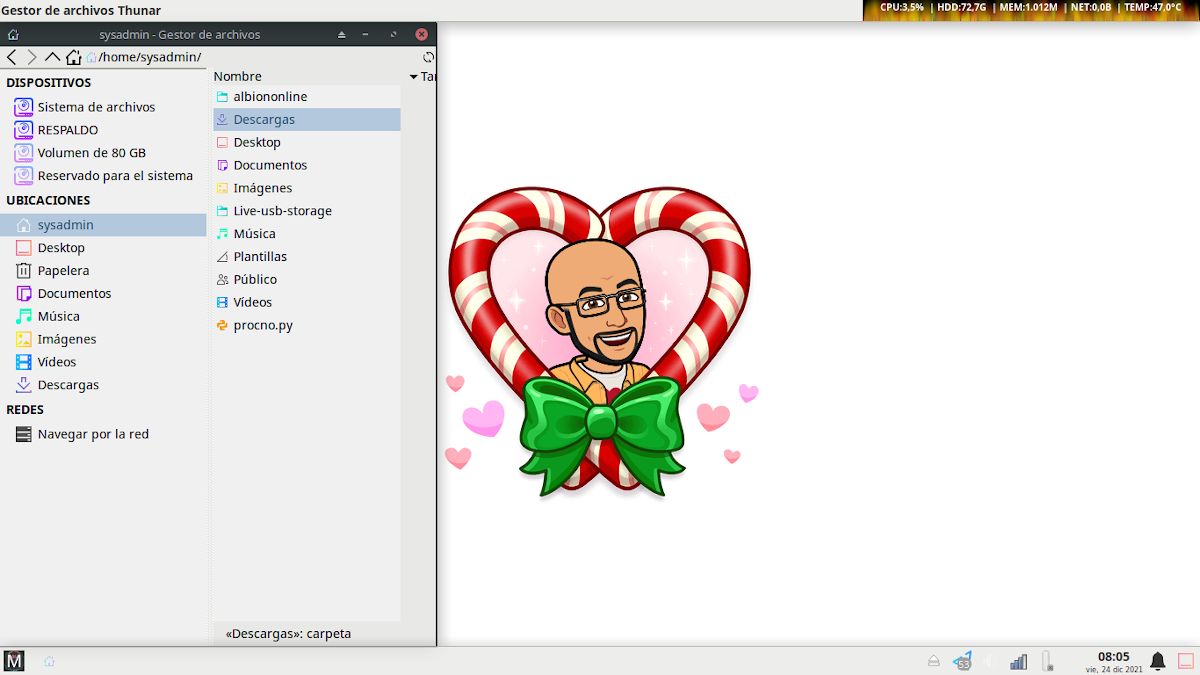This screenshot has width=1200, height=675.
Task: Click the home icon in the toolbar
Action: coord(73,57)
